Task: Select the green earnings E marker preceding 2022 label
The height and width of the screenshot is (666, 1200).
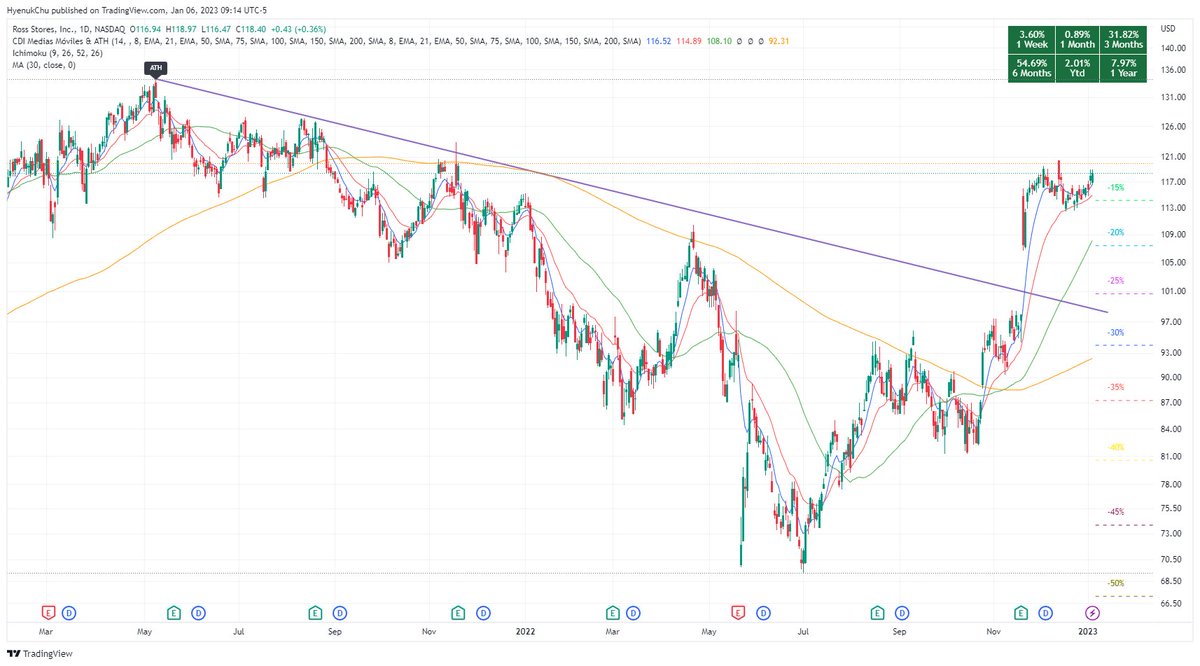Action: 458,612
